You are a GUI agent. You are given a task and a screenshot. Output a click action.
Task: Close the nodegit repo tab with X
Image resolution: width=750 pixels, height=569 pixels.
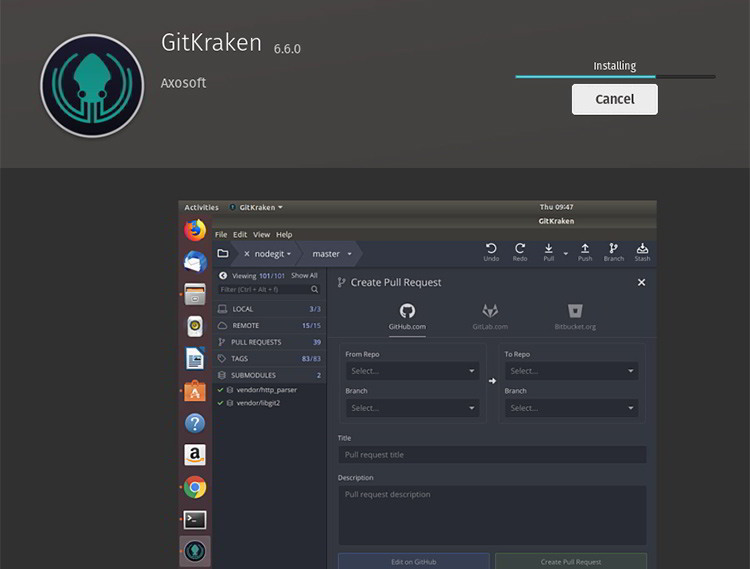[247, 254]
